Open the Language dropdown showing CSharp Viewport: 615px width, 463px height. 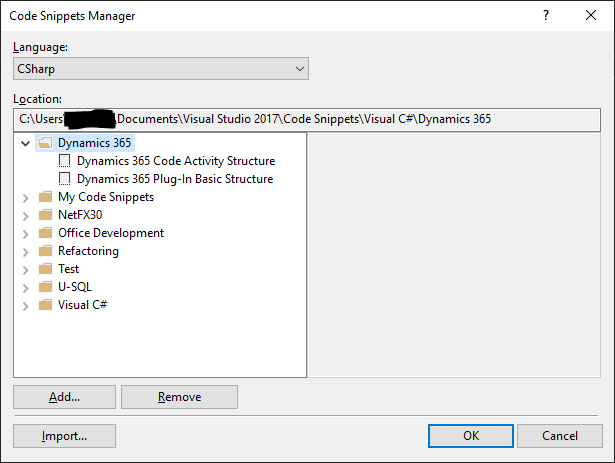pos(161,68)
